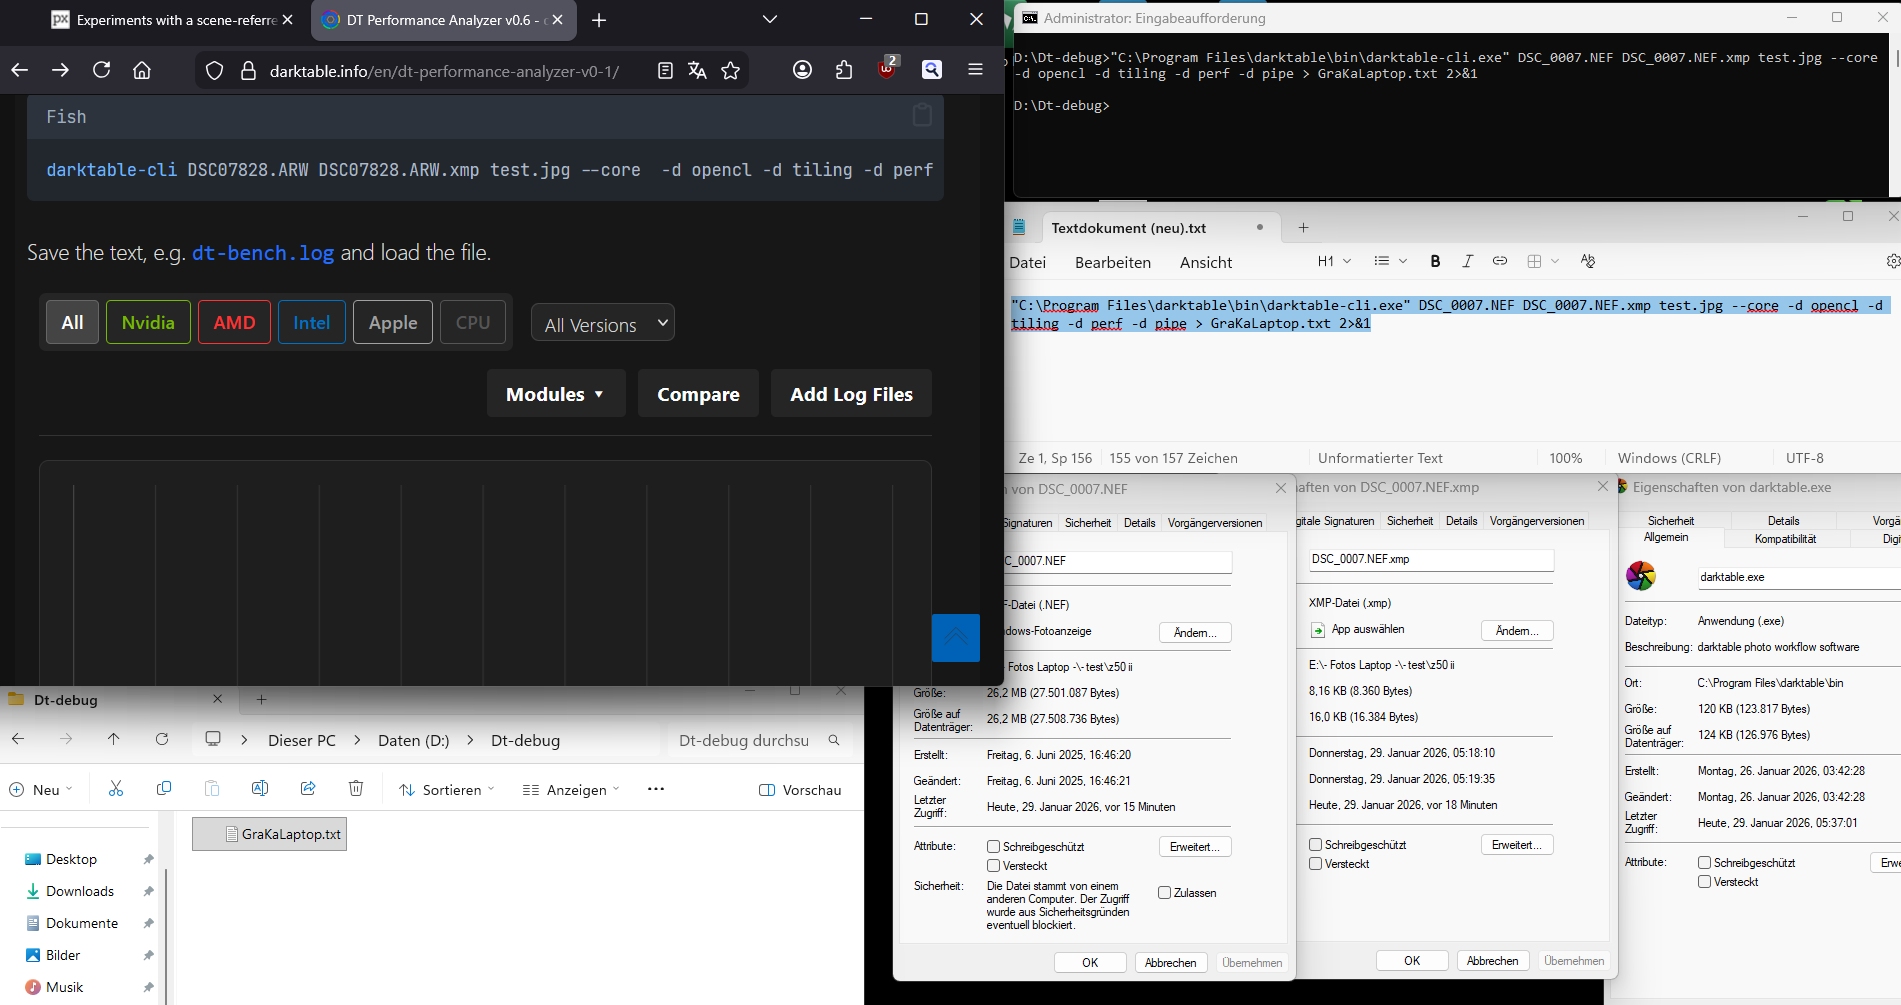Copy the Fish command with clipboard icon
Screen dimensions: 1901x1005
[x=922, y=115]
